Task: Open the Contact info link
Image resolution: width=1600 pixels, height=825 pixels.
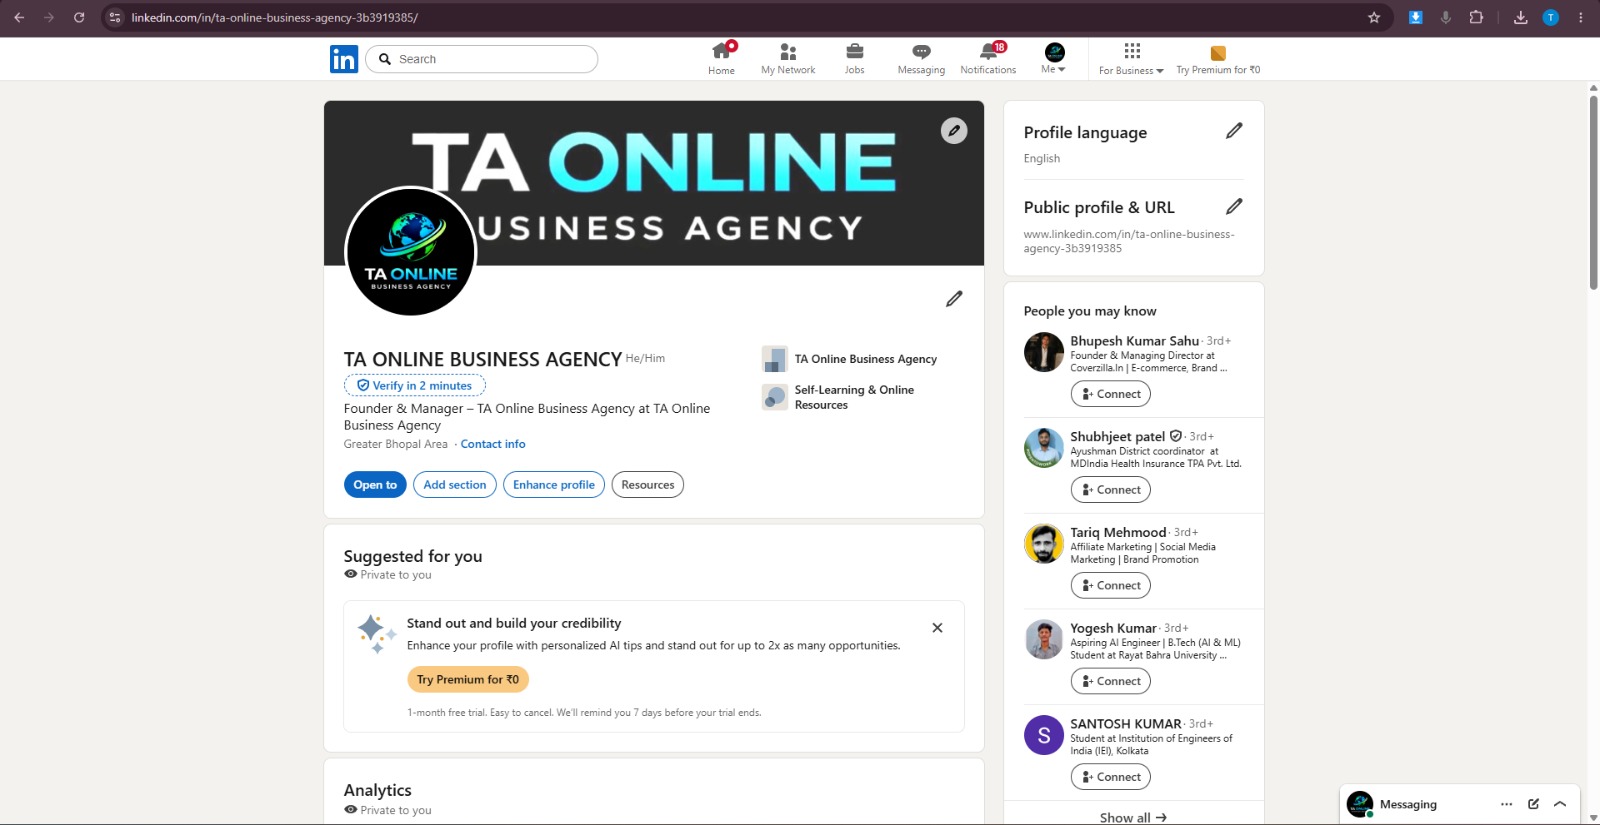Action: 493,444
